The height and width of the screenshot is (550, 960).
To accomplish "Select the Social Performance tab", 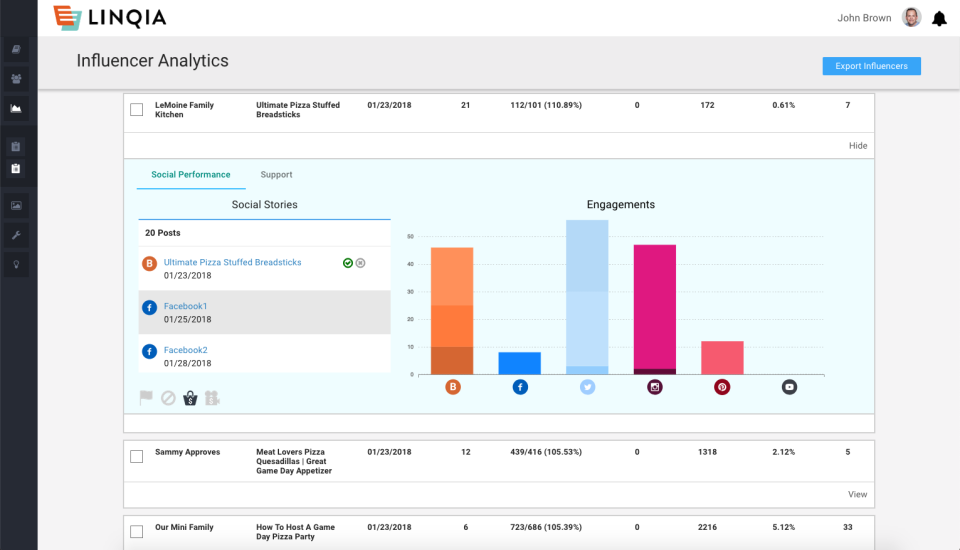I will [x=191, y=175].
